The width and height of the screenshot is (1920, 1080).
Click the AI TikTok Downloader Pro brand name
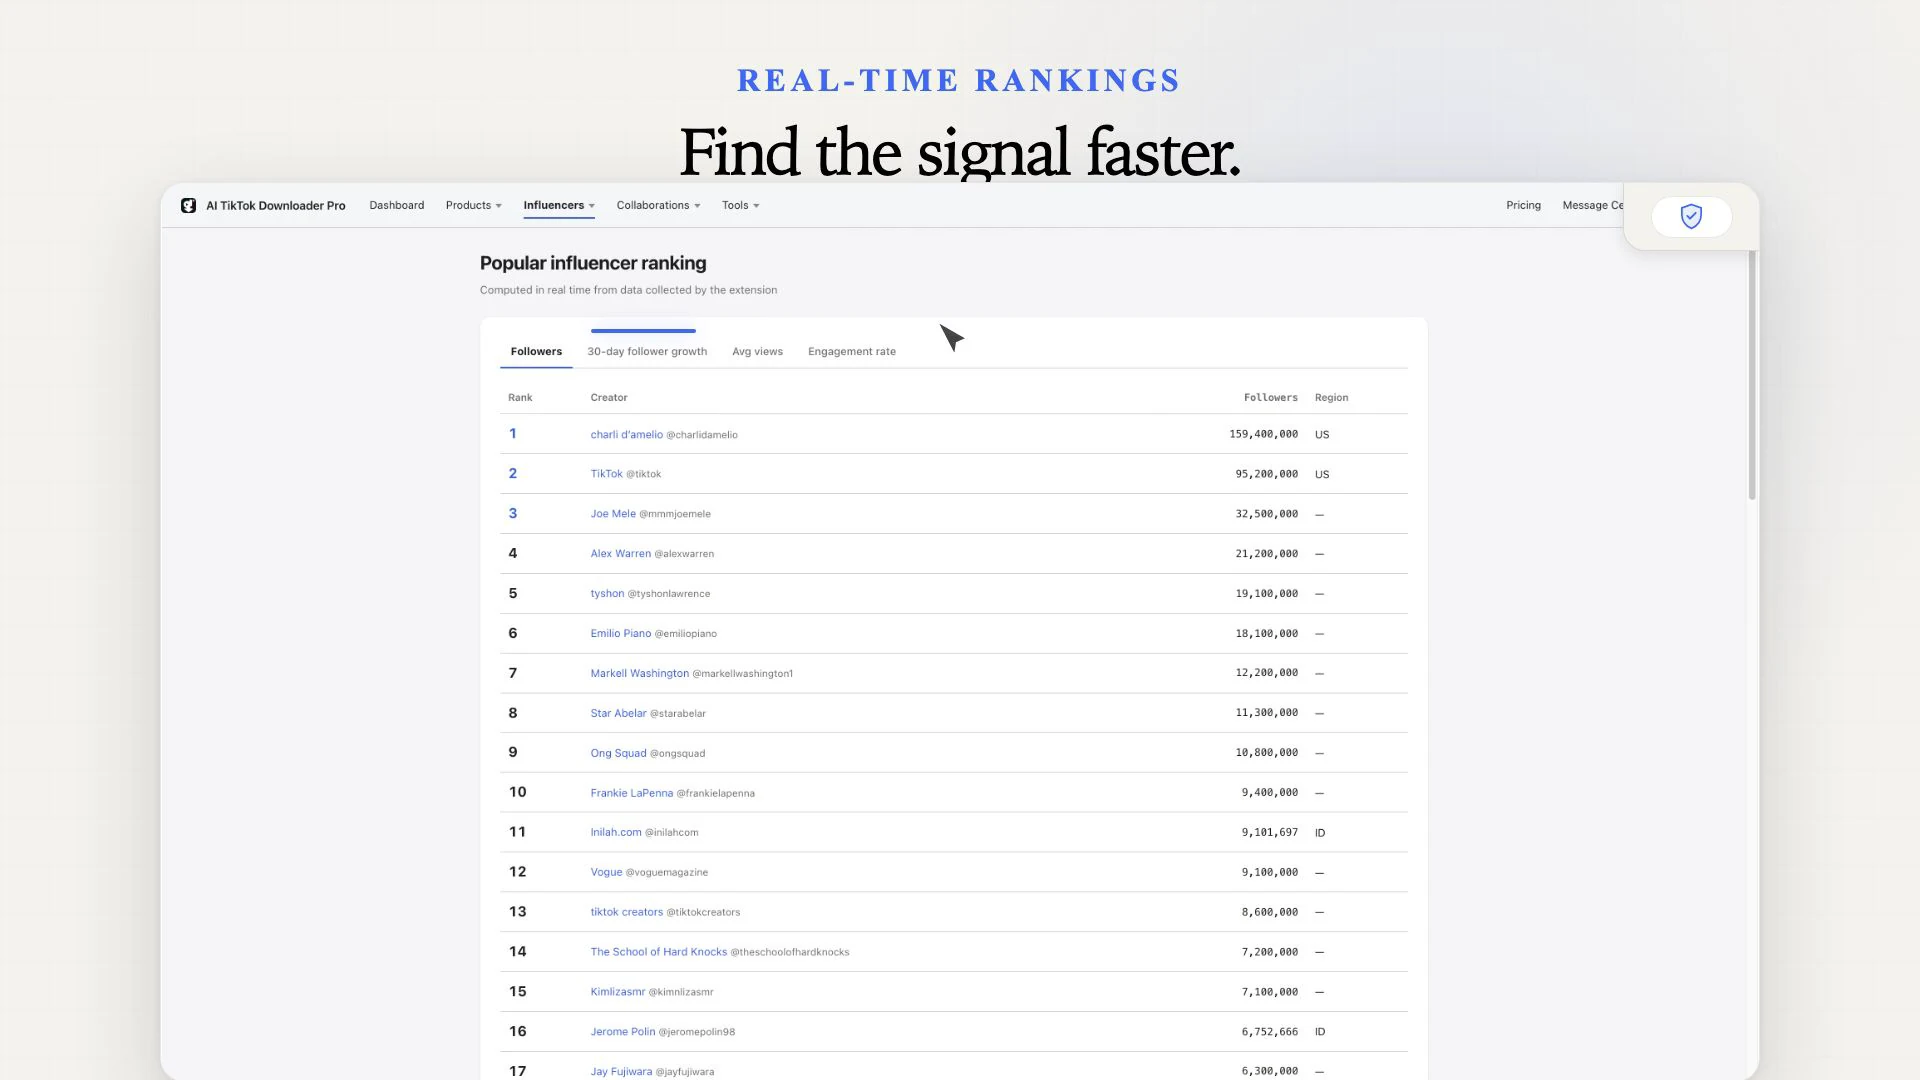(x=276, y=206)
